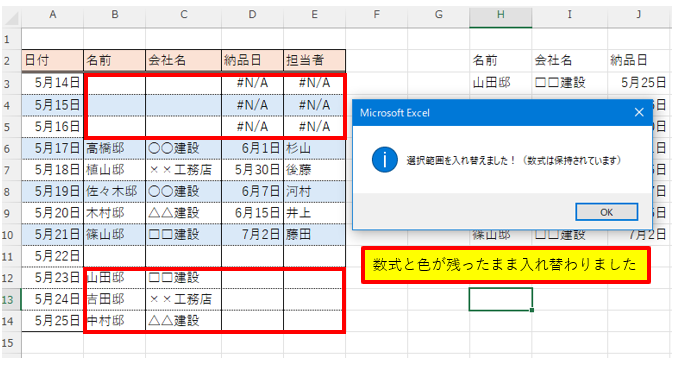
Task: Select the 高橋邸 cell
Action: tap(115, 149)
